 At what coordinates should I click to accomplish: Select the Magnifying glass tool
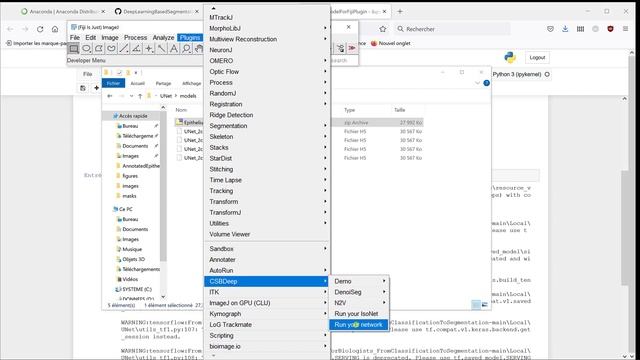(x=187, y=49)
